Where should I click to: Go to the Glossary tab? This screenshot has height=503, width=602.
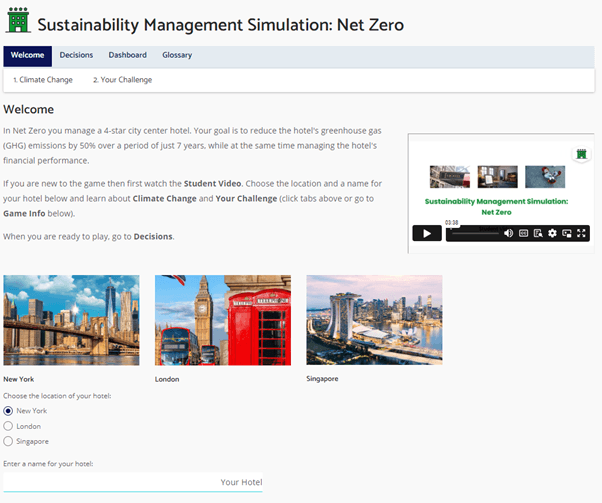tap(177, 56)
